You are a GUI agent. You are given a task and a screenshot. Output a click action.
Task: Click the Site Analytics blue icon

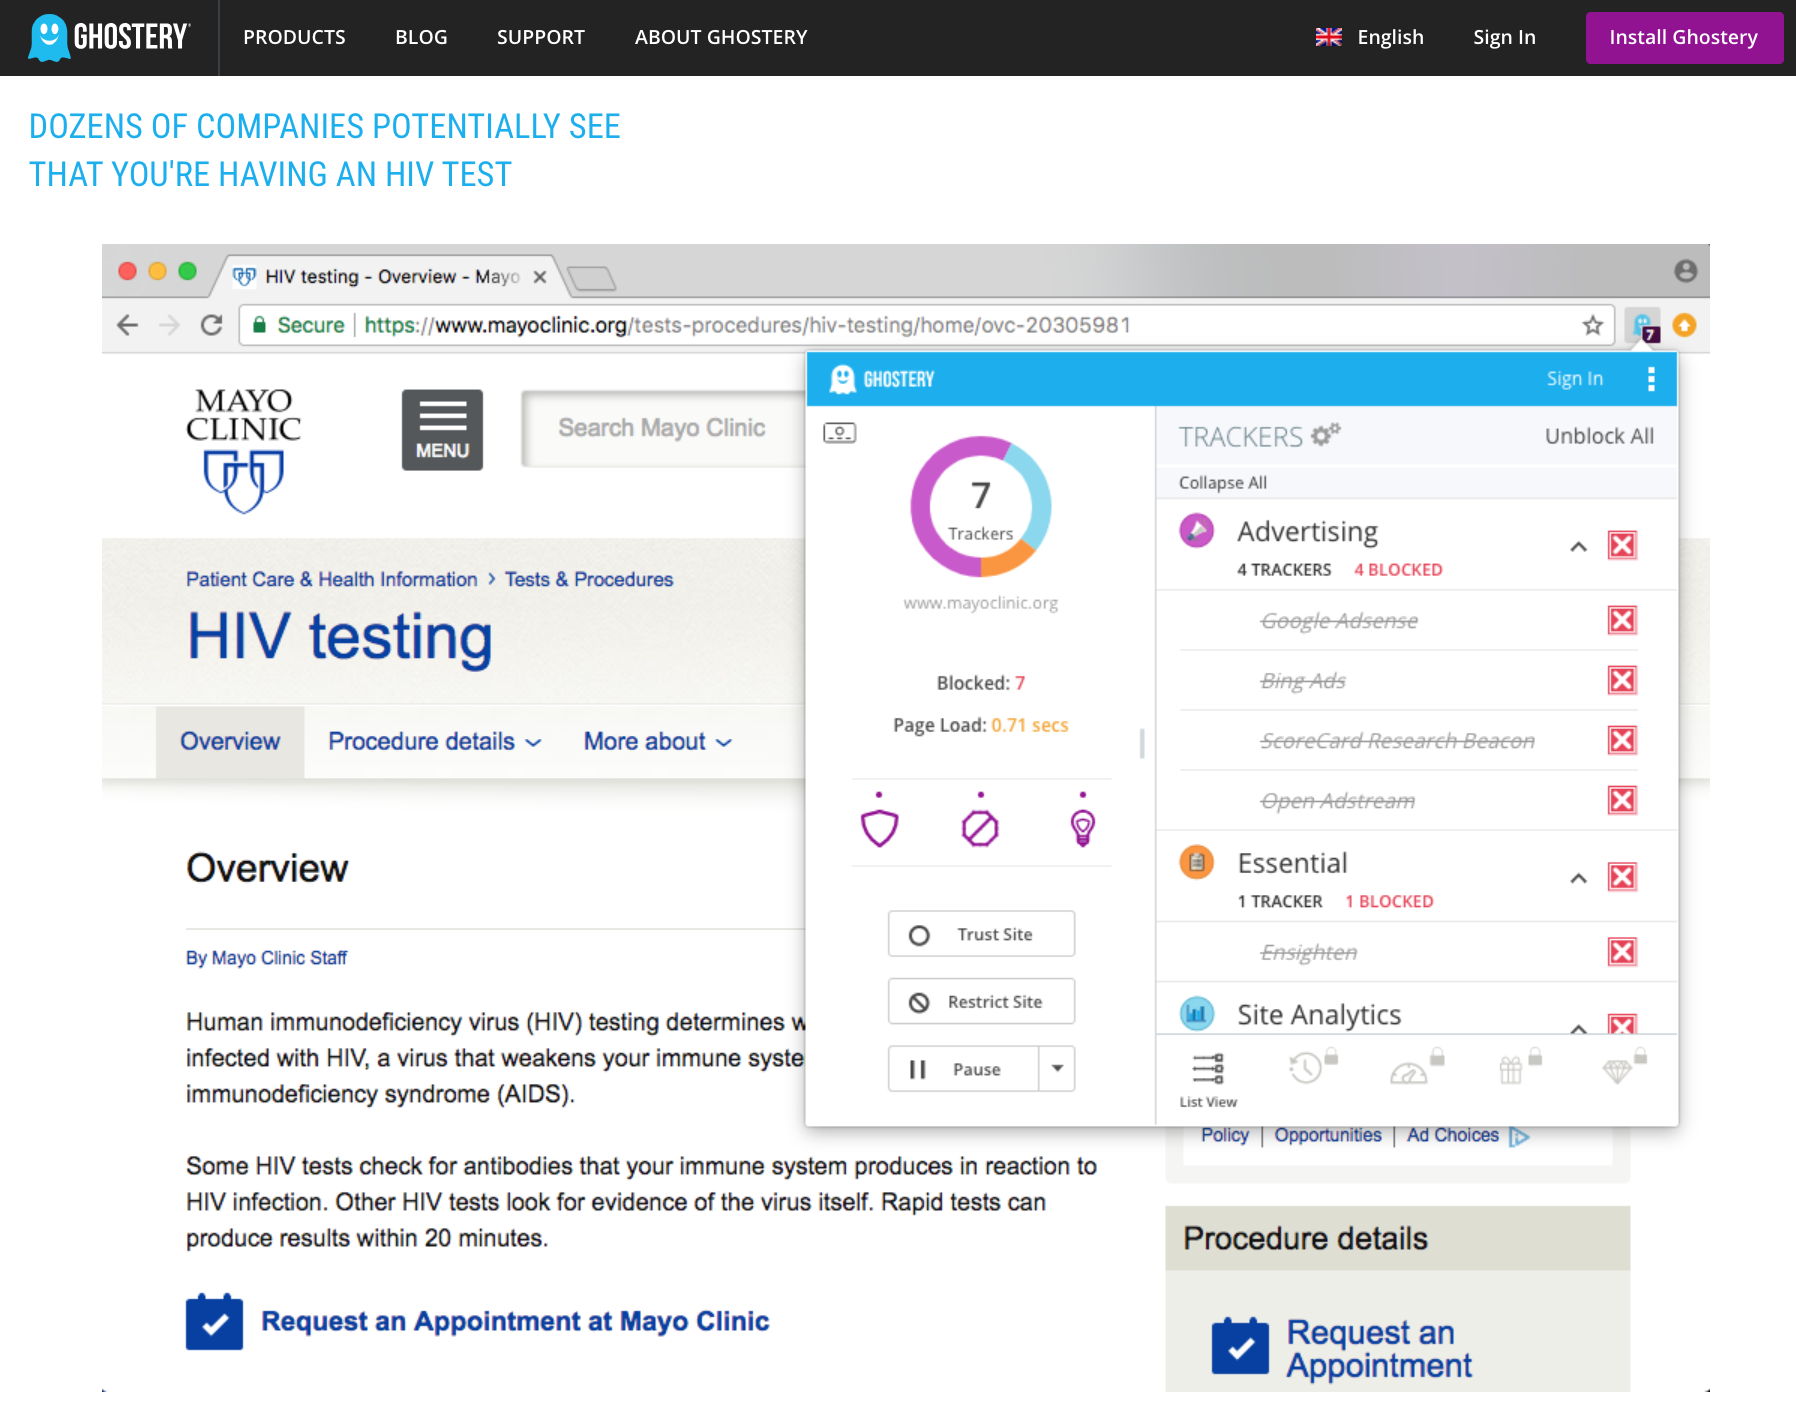1197,1014
